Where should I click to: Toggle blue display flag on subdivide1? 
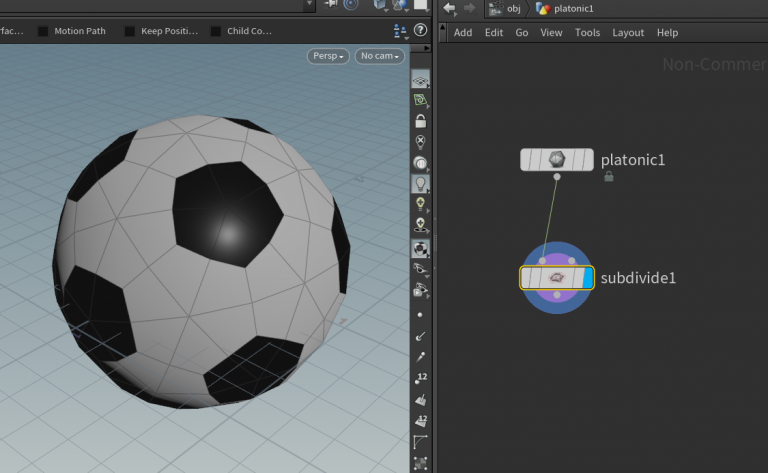pyautogui.click(x=588, y=278)
